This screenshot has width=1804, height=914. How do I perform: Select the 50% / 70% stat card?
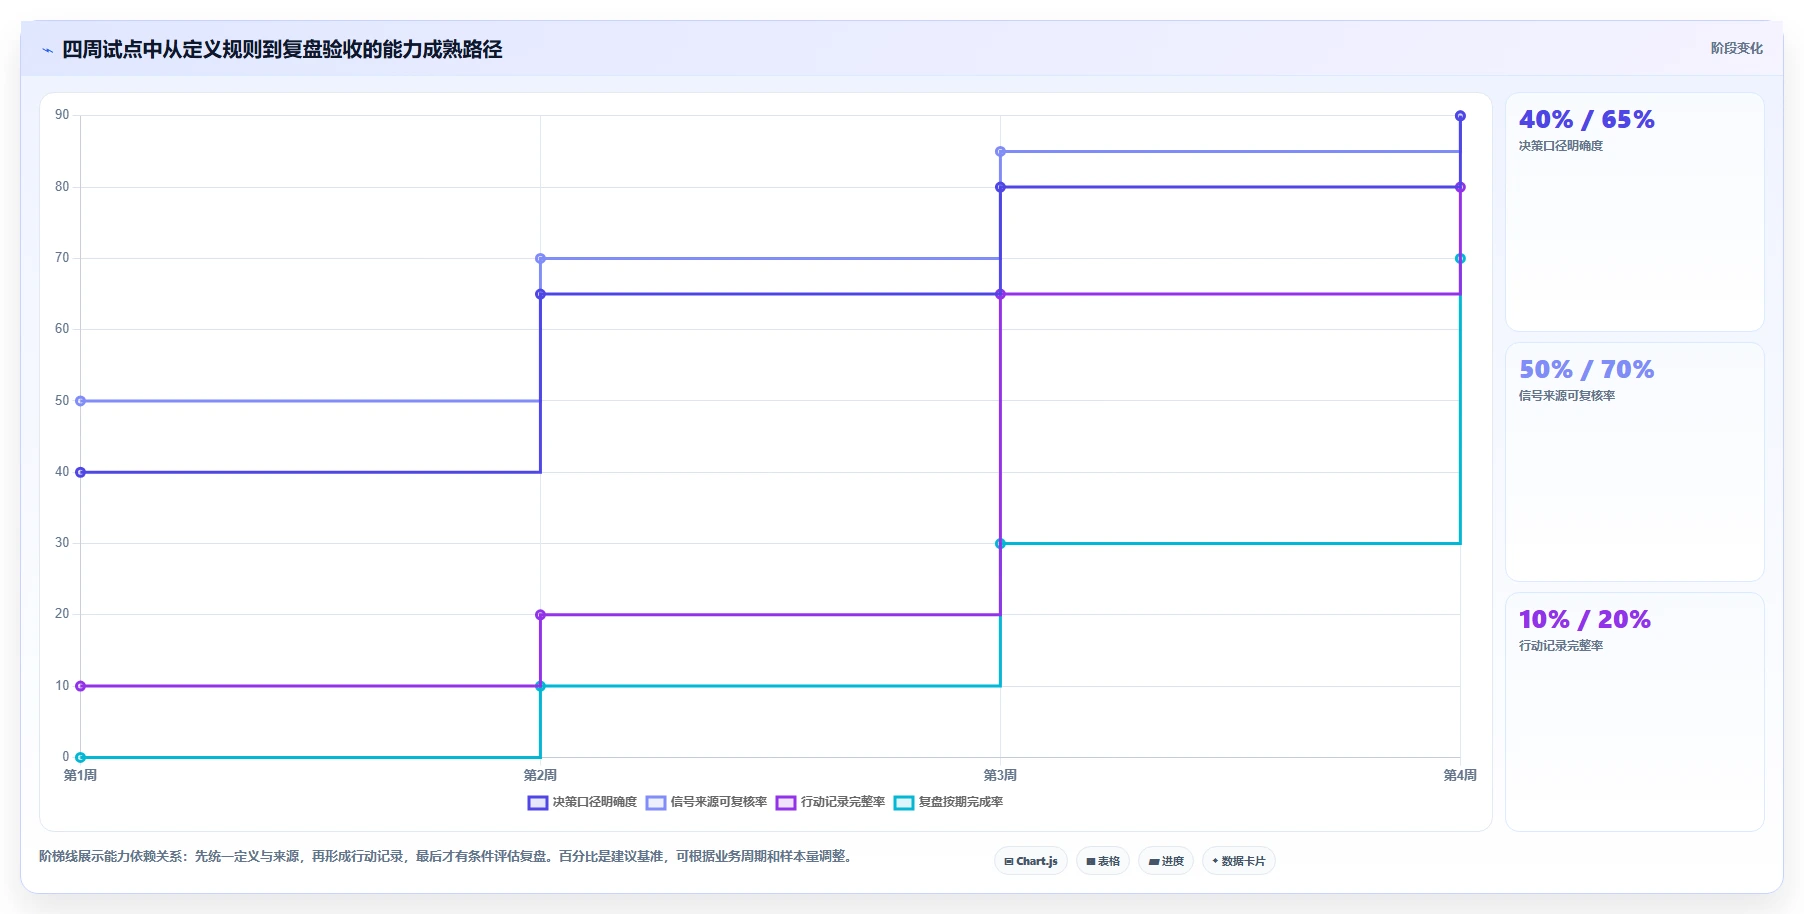[1635, 462]
